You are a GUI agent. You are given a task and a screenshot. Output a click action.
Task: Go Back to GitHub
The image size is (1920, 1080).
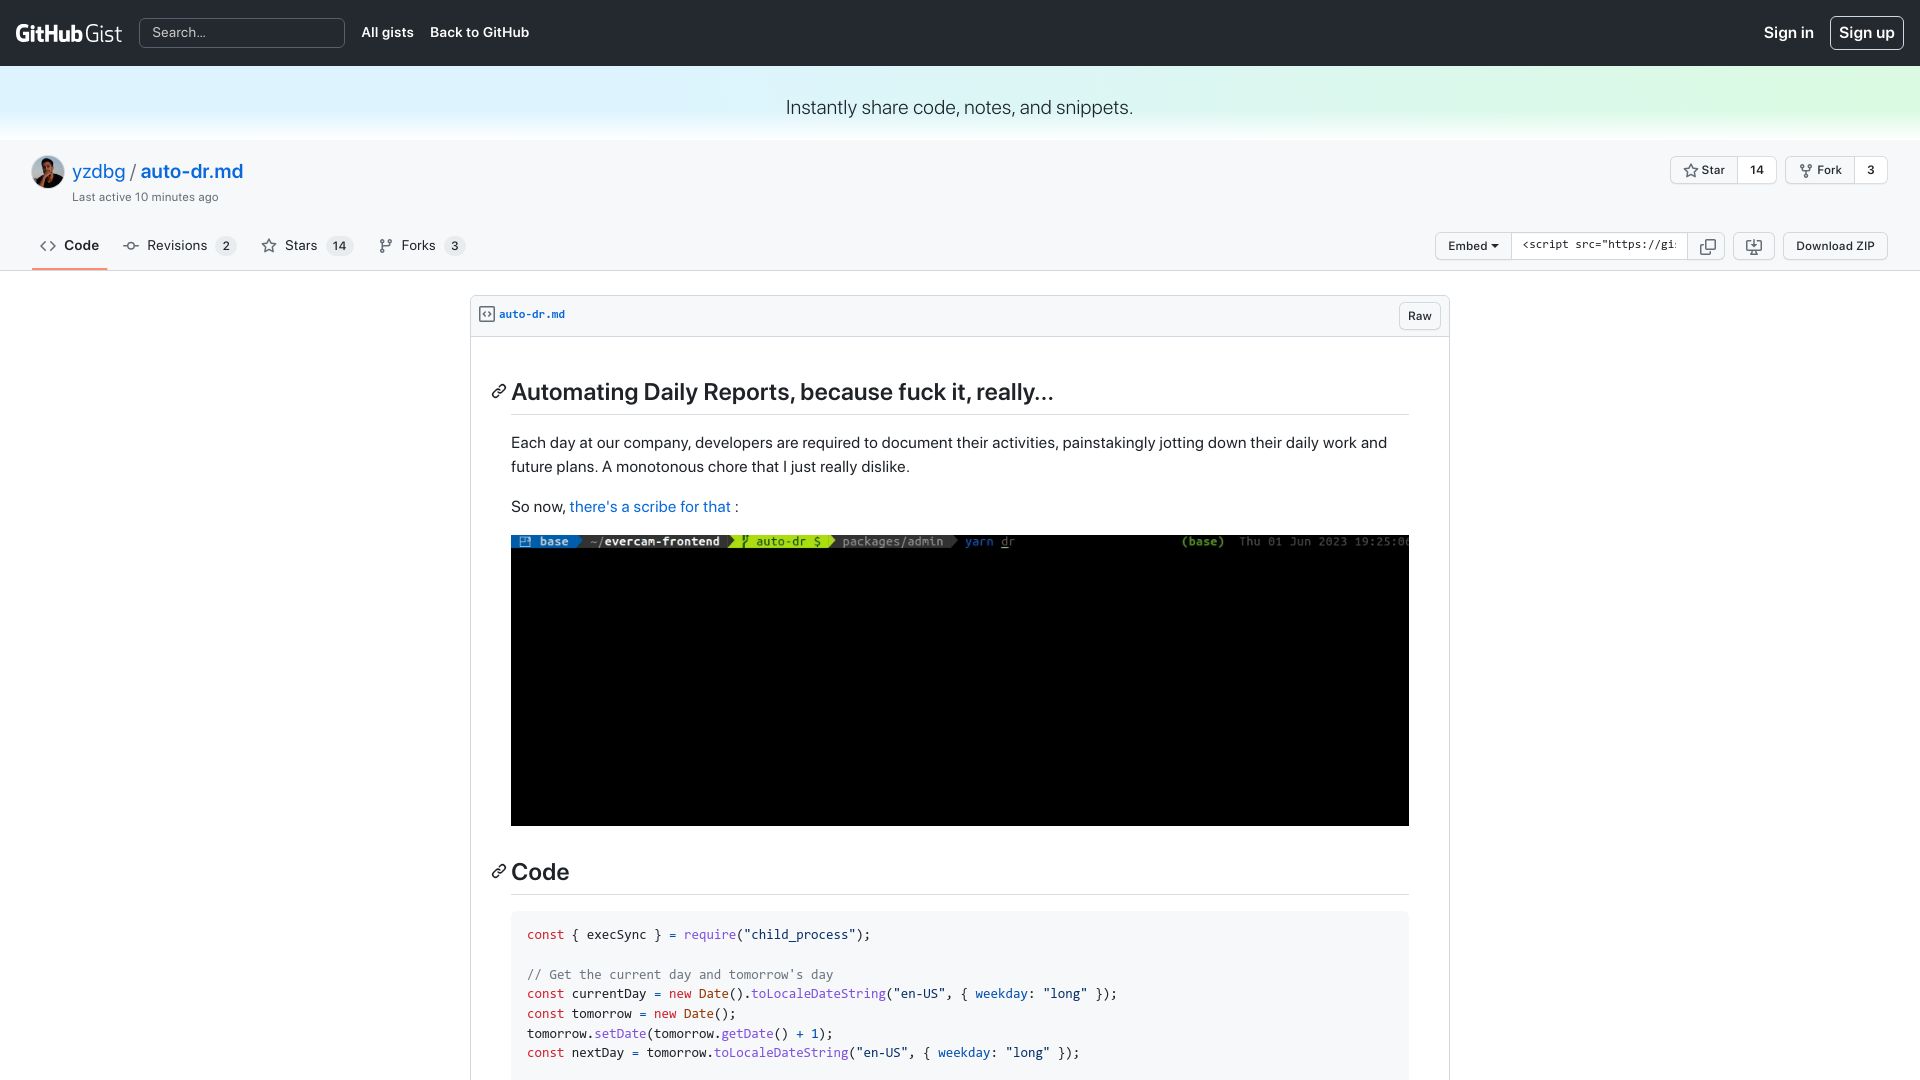479,33
